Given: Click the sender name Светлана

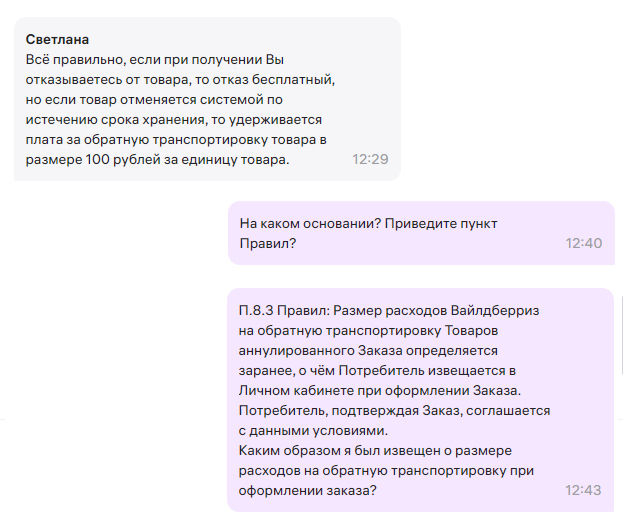Looking at the screenshot, I should tap(57, 40).
